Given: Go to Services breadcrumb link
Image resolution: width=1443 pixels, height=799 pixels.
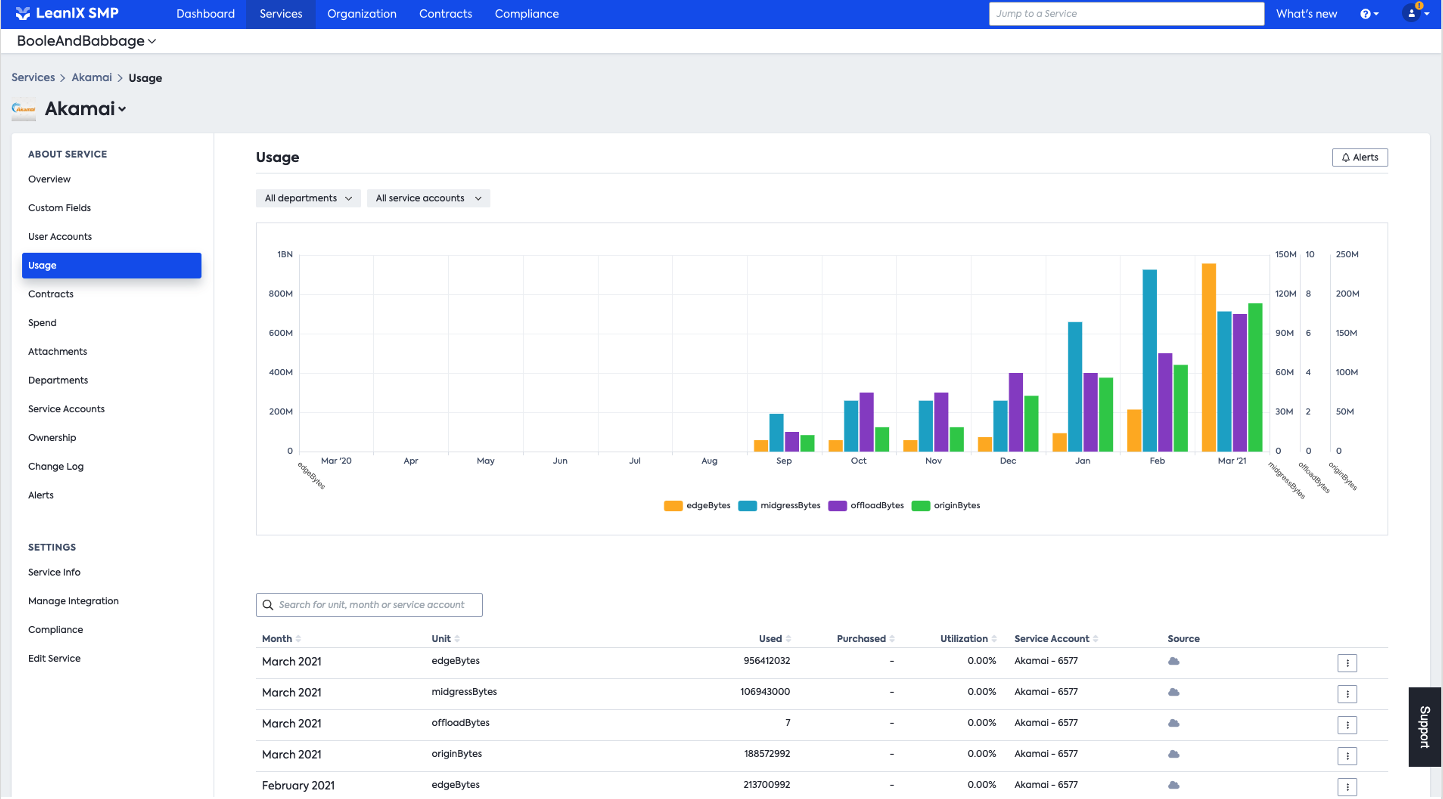Looking at the screenshot, I should coord(33,77).
